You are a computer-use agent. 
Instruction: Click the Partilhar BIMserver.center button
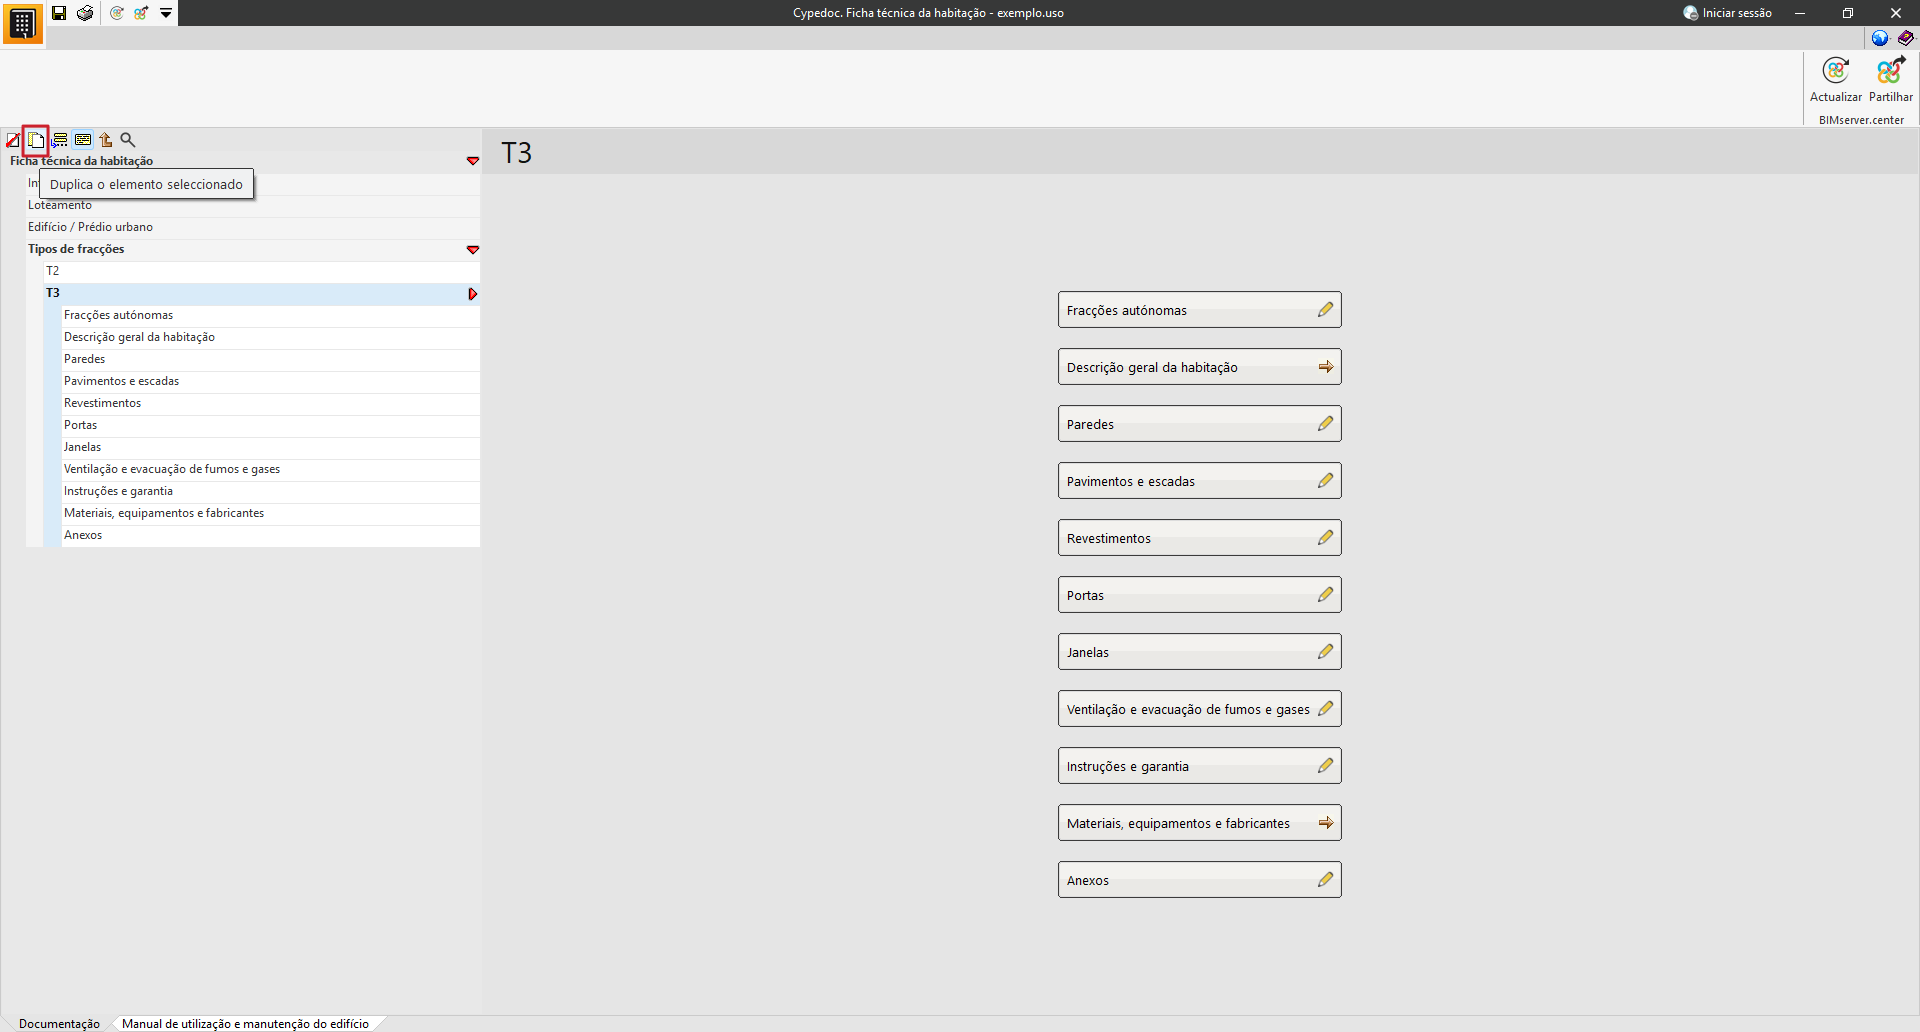pyautogui.click(x=1891, y=80)
